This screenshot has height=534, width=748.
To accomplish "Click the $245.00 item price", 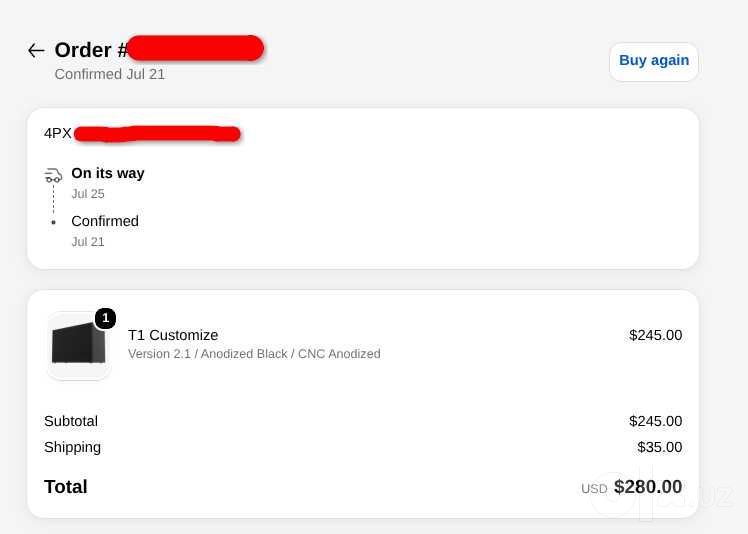I will tap(655, 335).
